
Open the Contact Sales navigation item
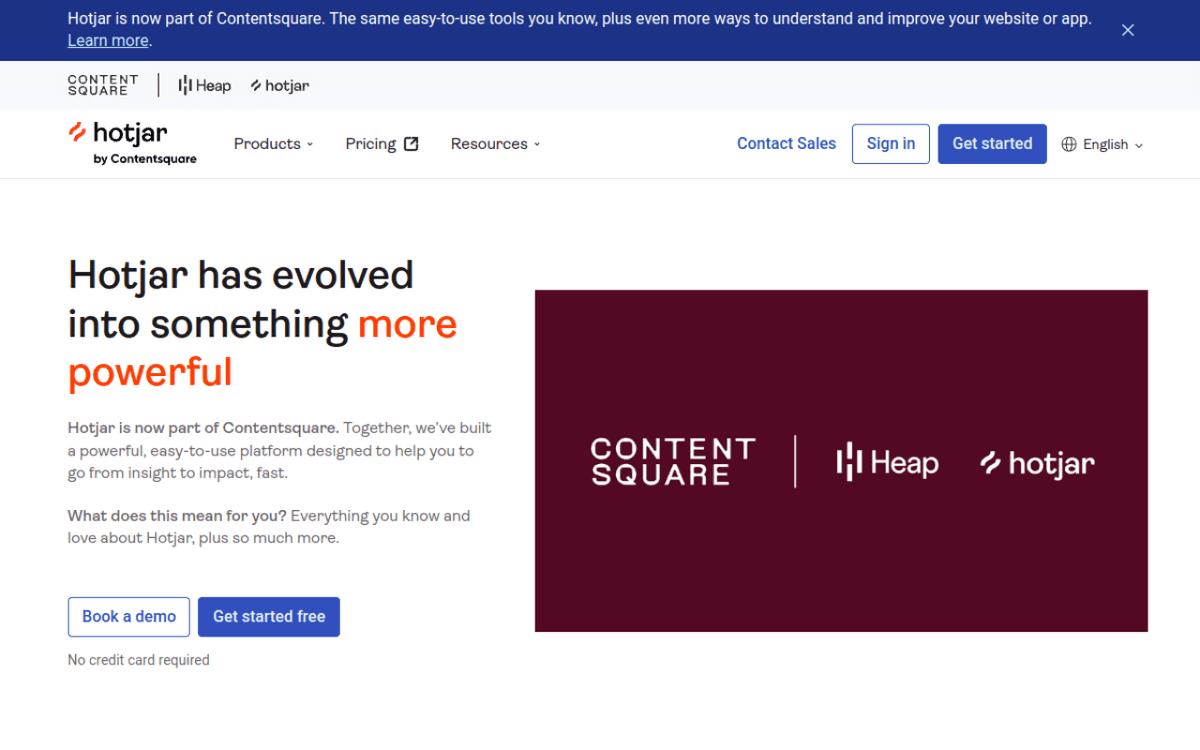786,143
